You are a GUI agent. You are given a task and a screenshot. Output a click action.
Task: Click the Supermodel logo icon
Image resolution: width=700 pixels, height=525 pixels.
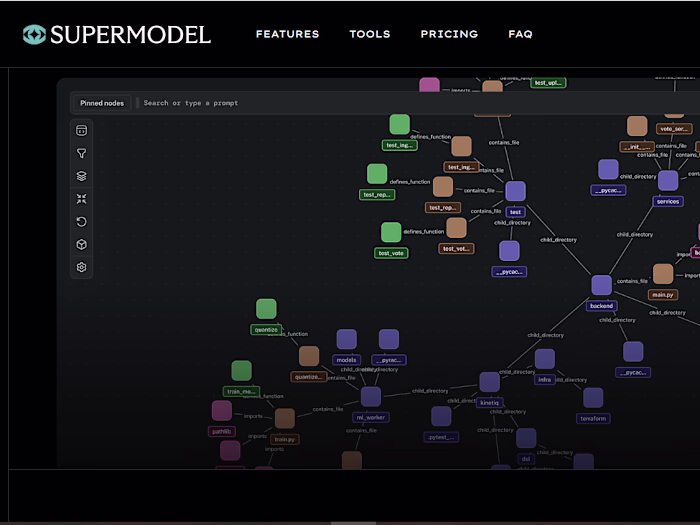(x=34, y=34)
